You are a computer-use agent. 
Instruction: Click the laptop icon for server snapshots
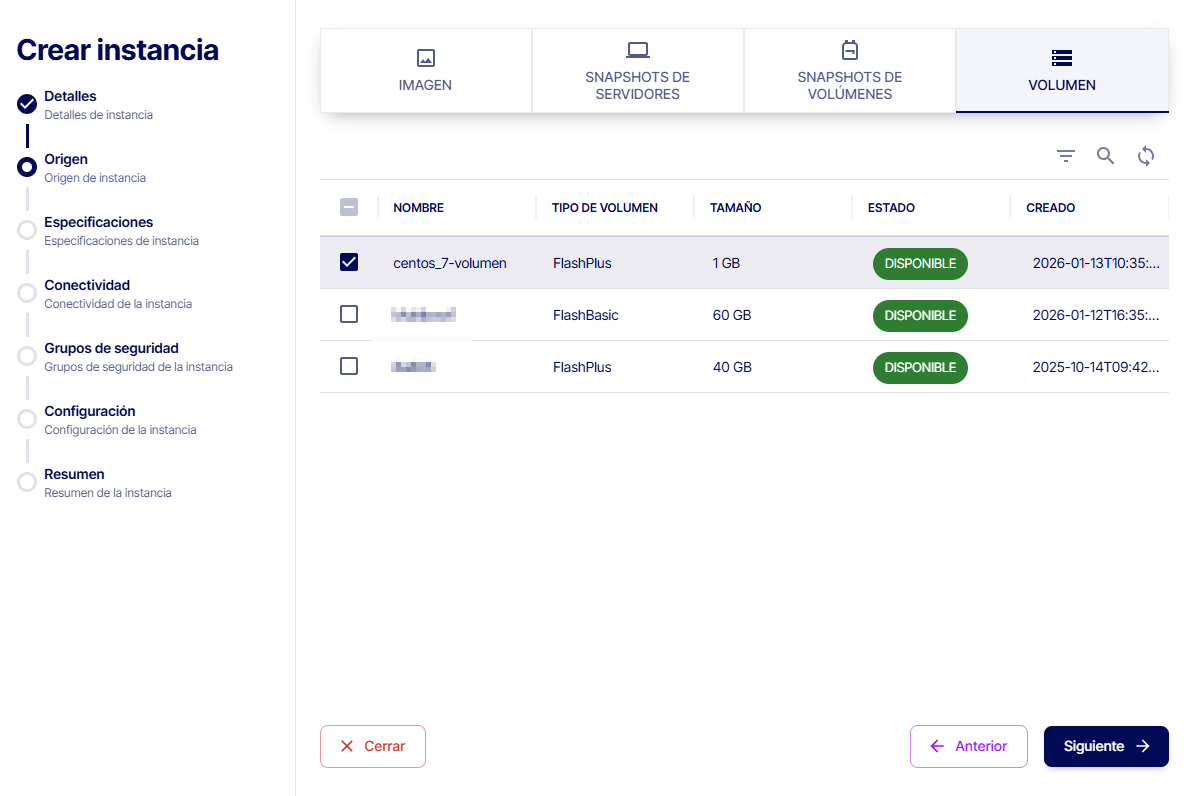pyautogui.click(x=637, y=50)
